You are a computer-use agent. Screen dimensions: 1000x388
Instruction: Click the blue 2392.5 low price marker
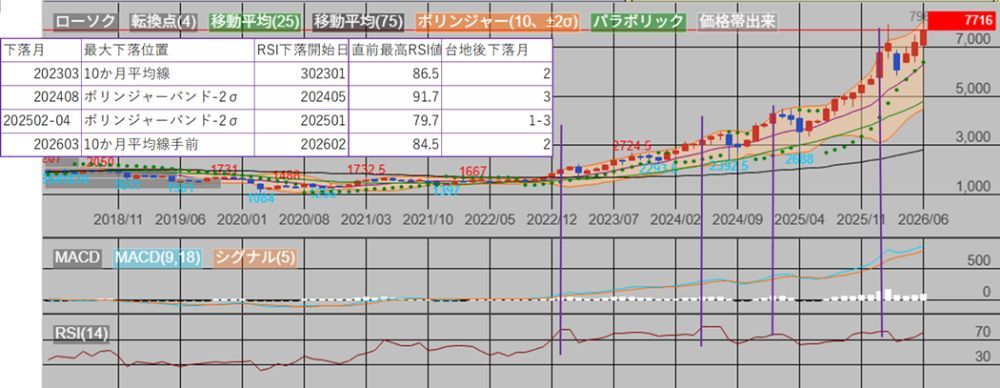point(729,165)
